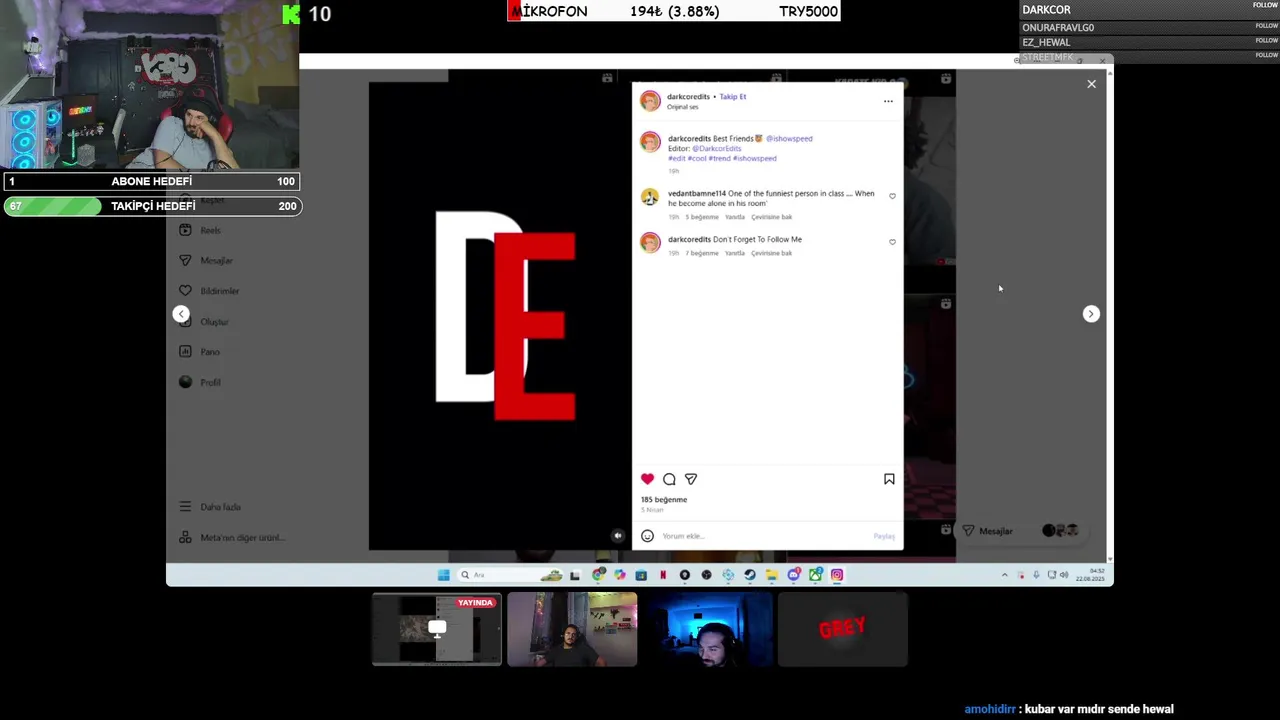Open Profil in Instagram sidebar
Image resolution: width=1280 pixels, height=720 pixels.
(199, 382)
